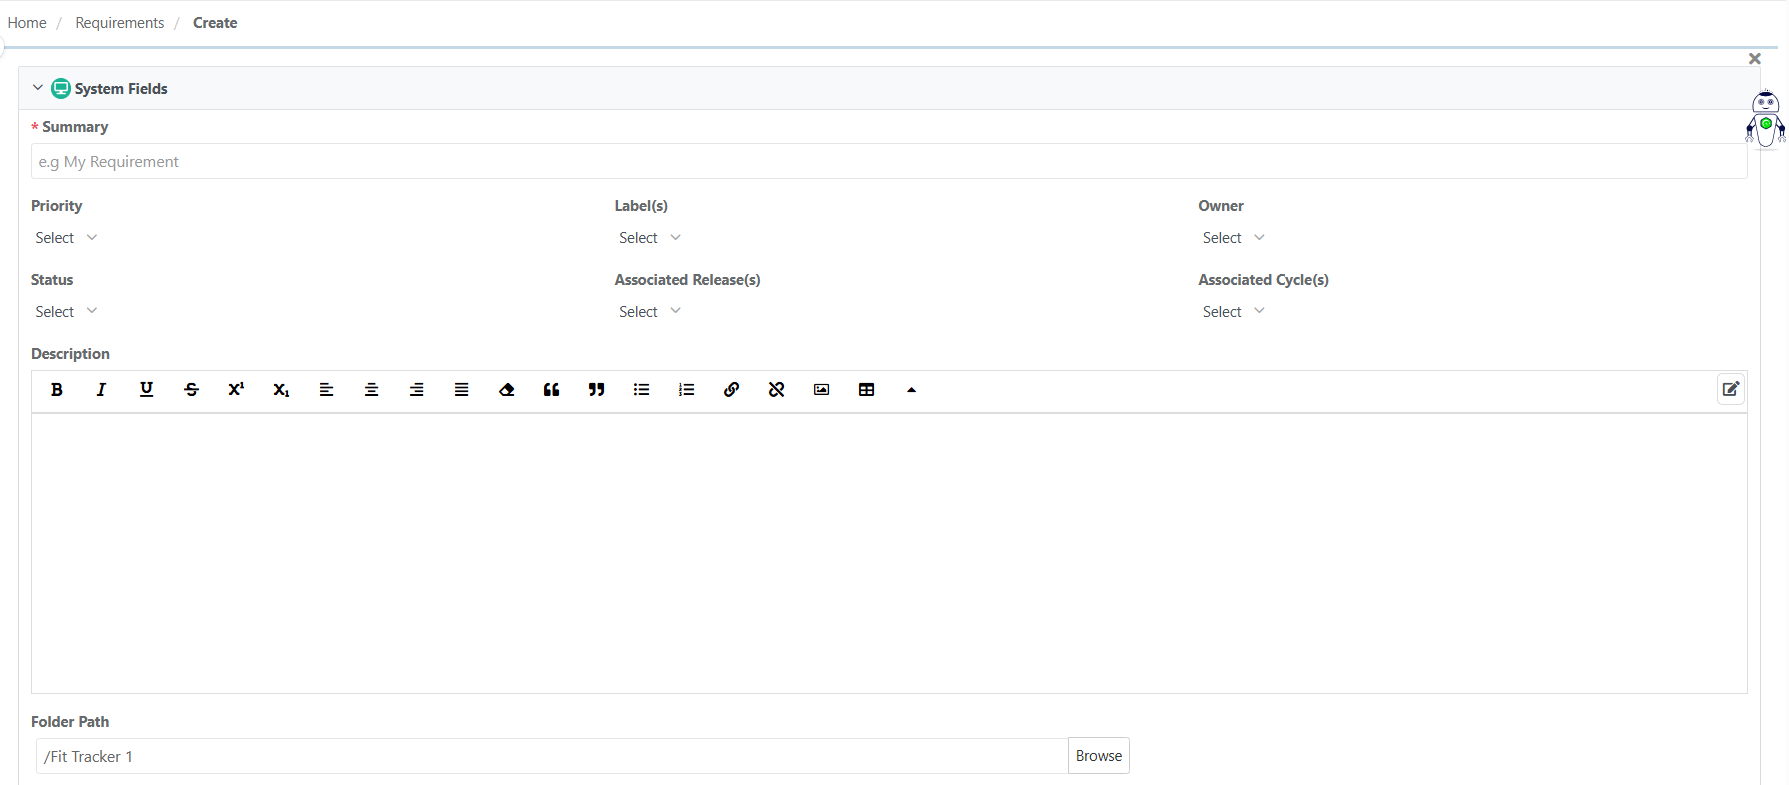This screenshot has height=785, width=1789.
Task: Insert opening block quote
Action: click(551, 390)
